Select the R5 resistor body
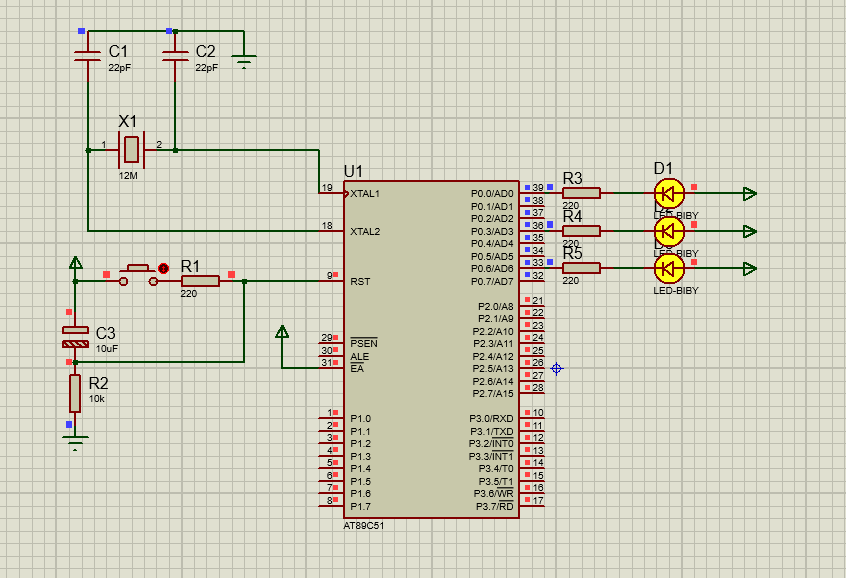Image resolution: width=846 pixels, height=578 pixels. pyautogui.click(x=581, y=268)
